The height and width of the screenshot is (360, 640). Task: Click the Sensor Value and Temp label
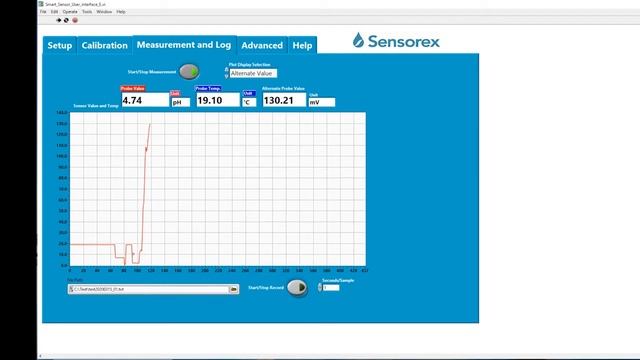tap(96, 106)
